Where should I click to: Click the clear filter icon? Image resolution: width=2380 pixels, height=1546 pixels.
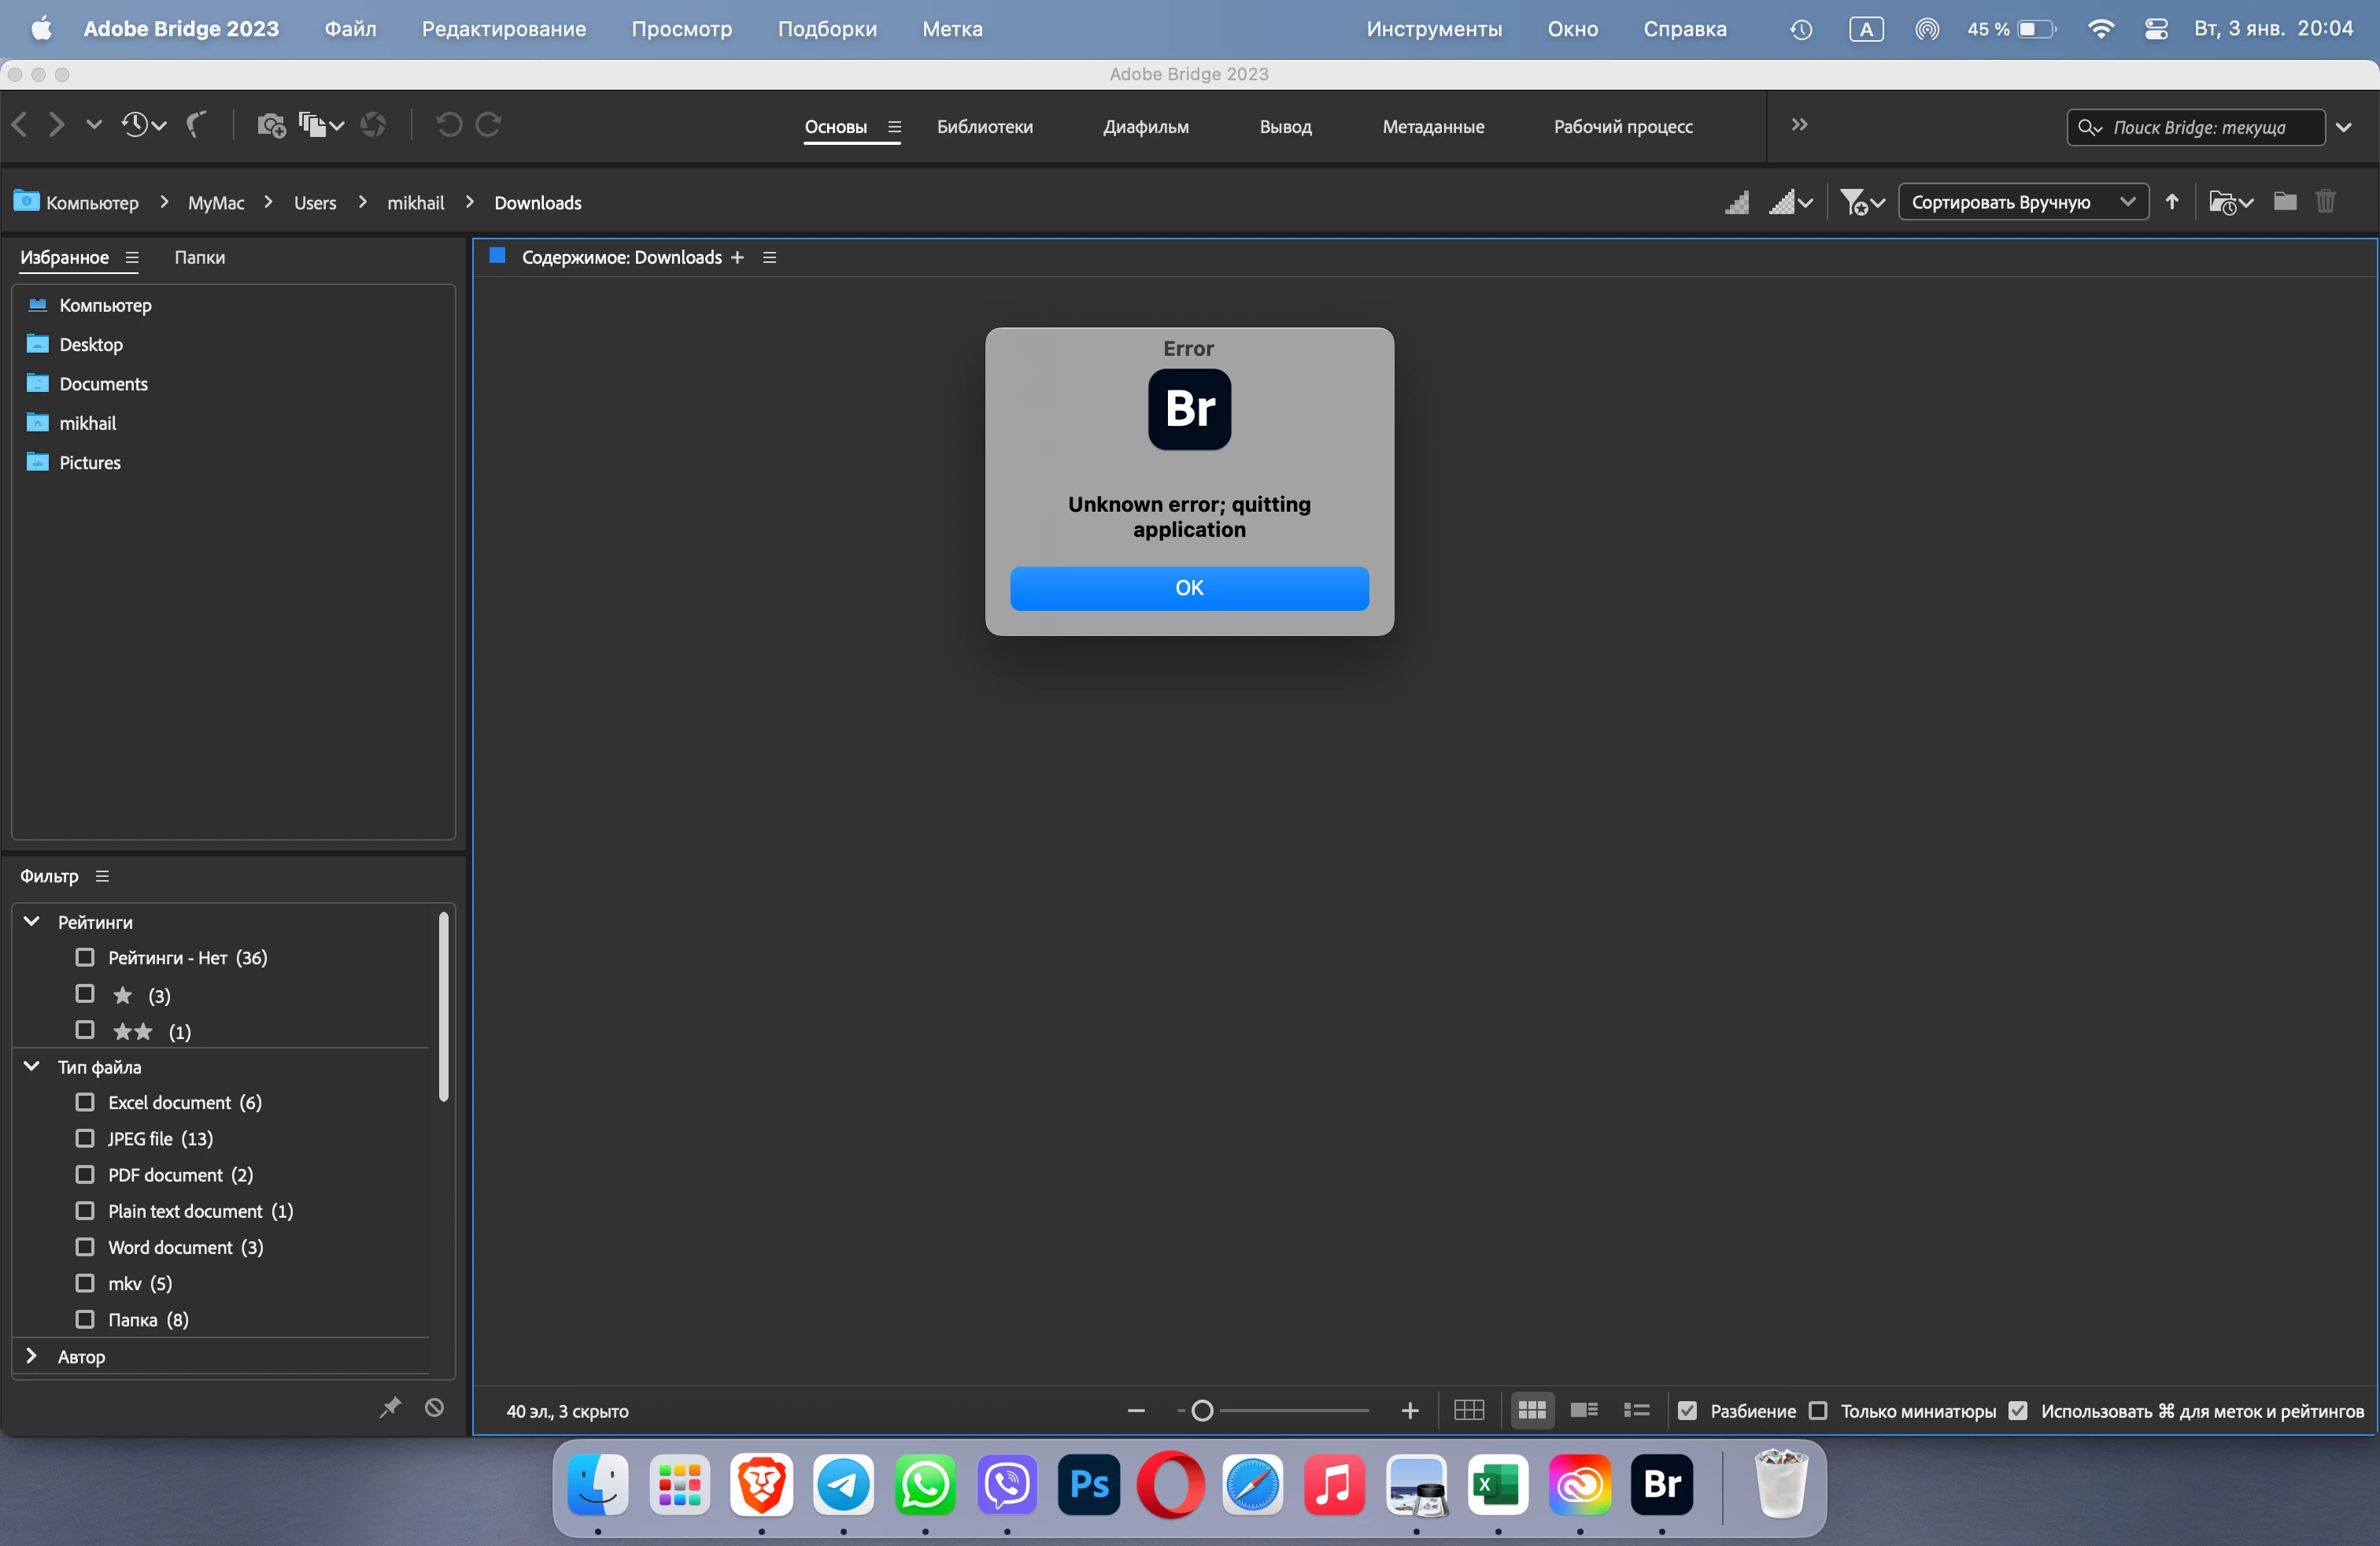point(434,1407)
